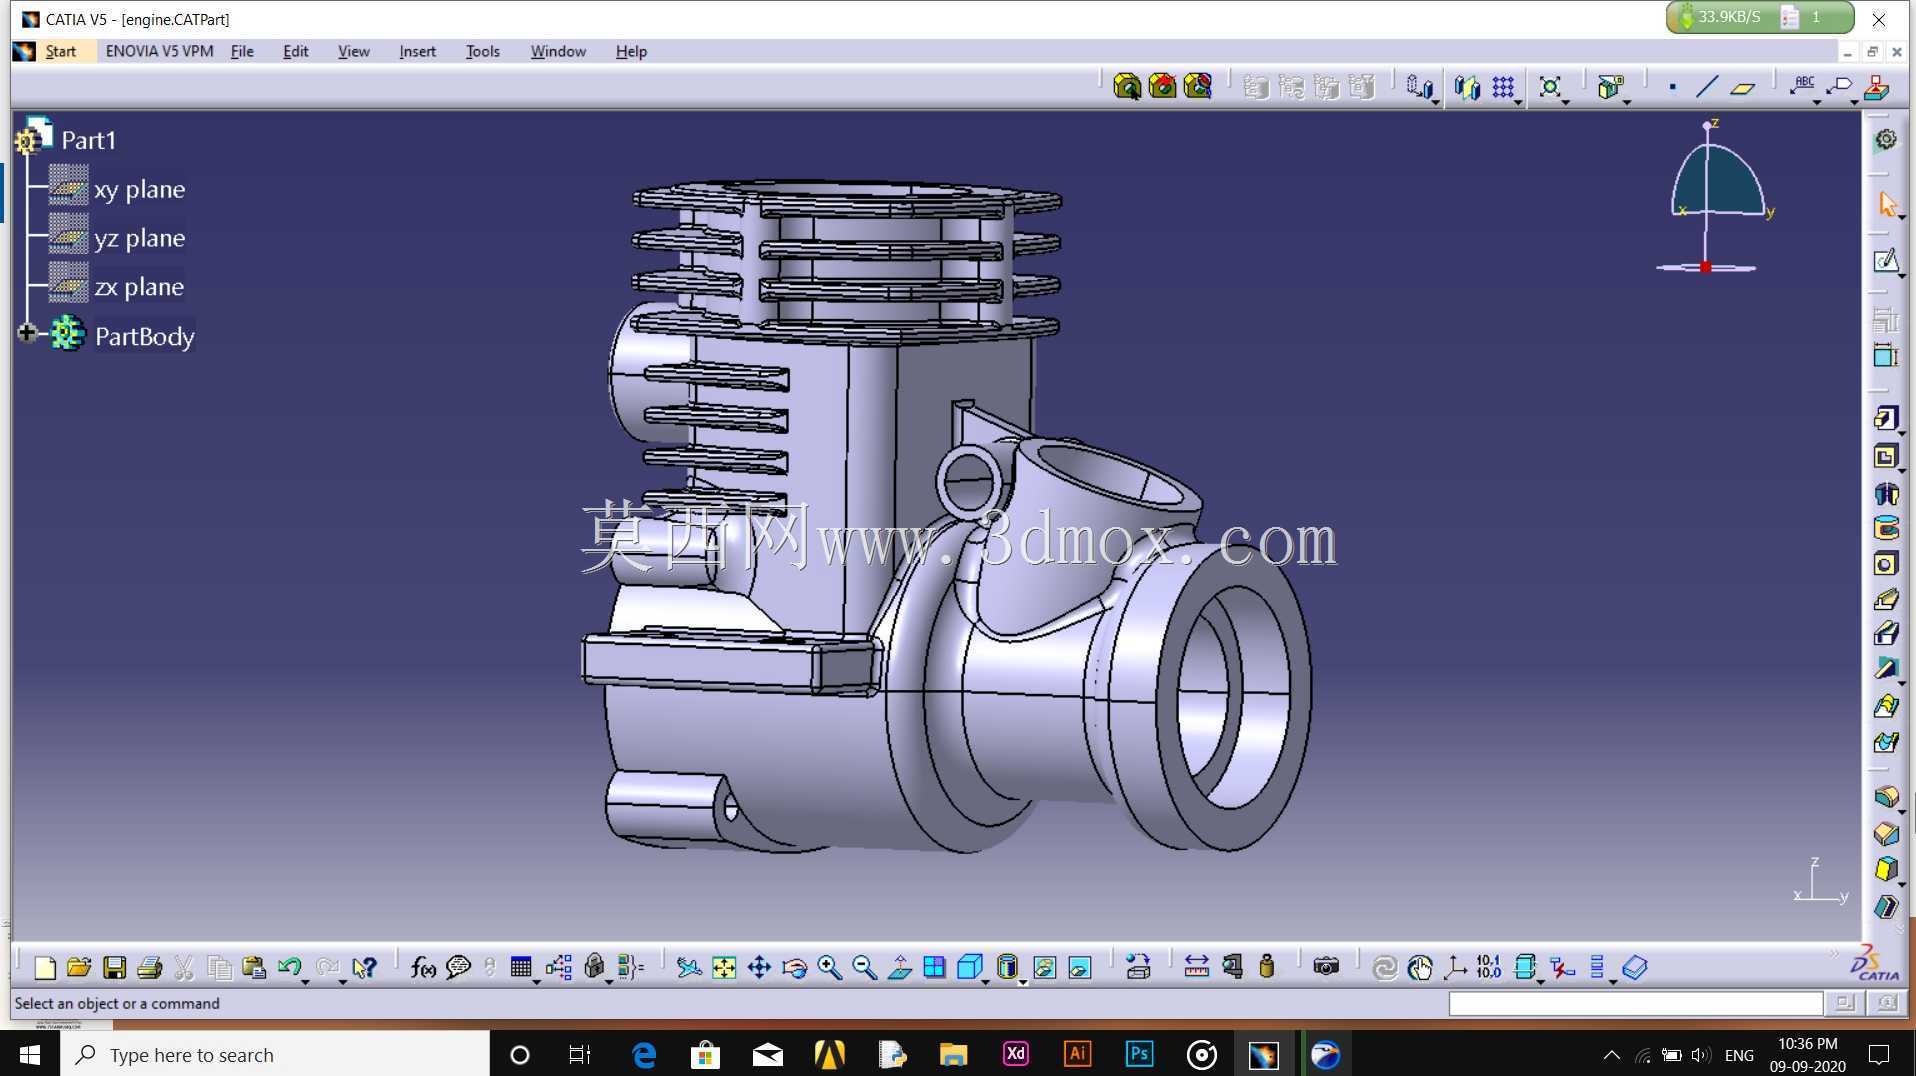Create a Point with the point icon
Image resolution: width=1916 pixels, height=1076 pixels.
(1672, 87)
